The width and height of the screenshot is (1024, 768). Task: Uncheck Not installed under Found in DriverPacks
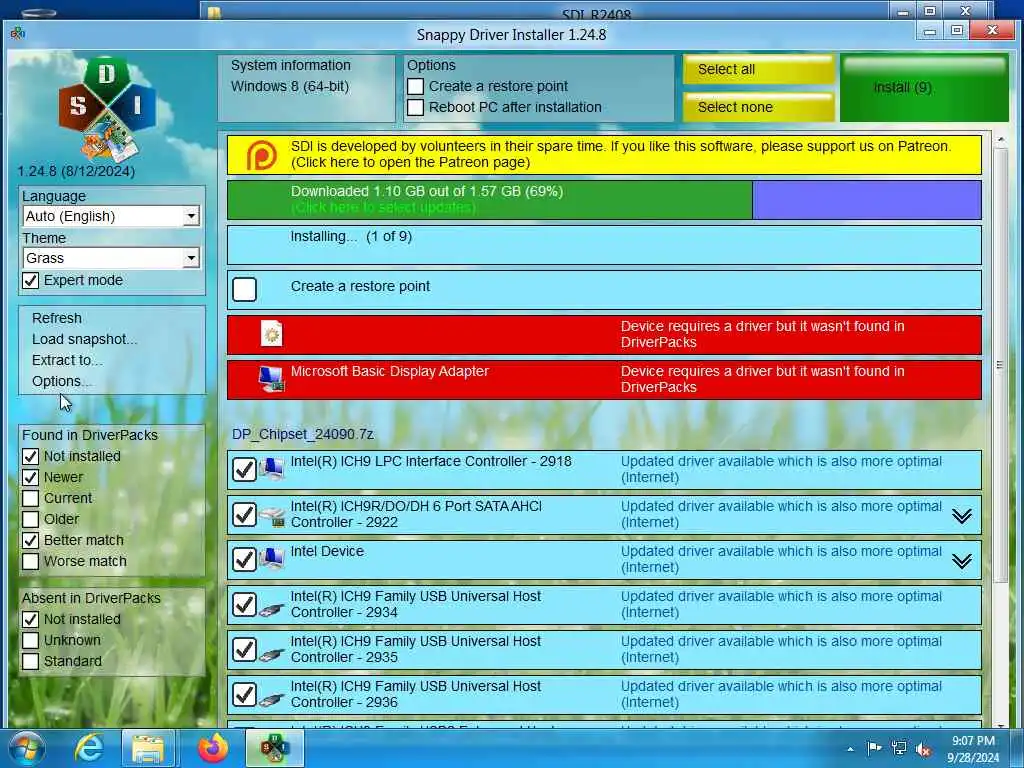tap(31, 456)
